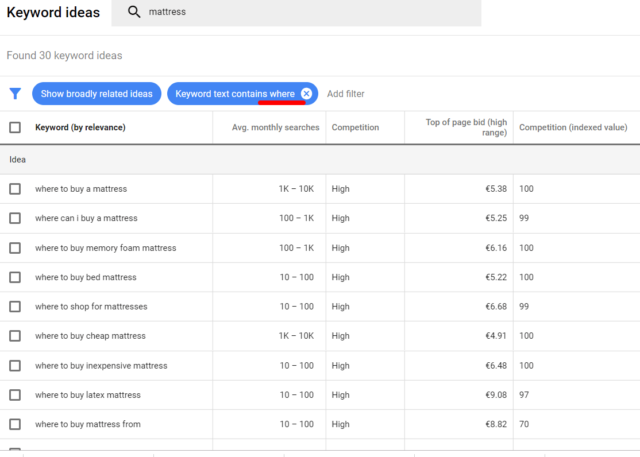Click keyword 'where to buy a mattress'
Screen dimensions: 640x457
pos(81,189)
